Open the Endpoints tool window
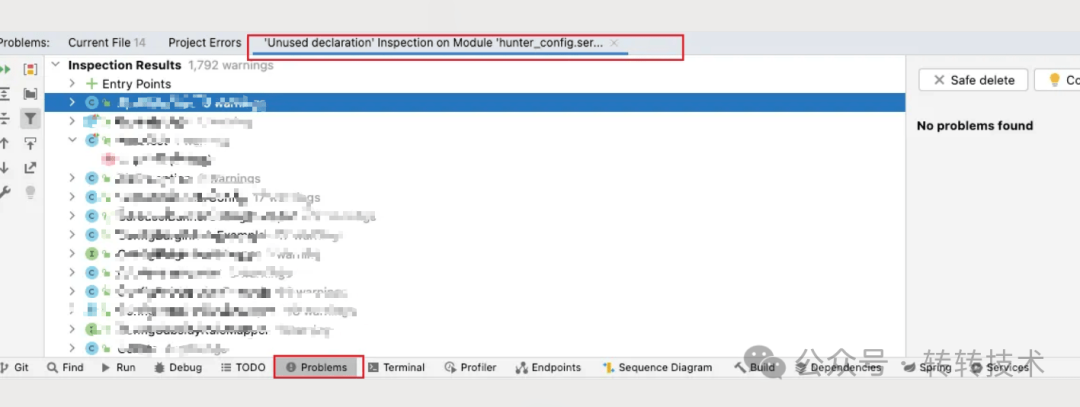The width and height of the screenshot is (1080, 407). point(548,367)
